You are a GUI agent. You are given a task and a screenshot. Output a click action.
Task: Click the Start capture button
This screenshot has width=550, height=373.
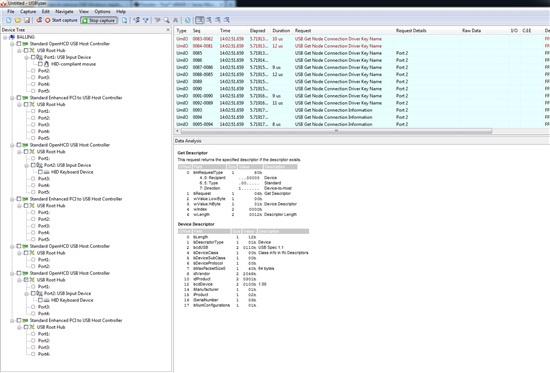coord(61,20)
